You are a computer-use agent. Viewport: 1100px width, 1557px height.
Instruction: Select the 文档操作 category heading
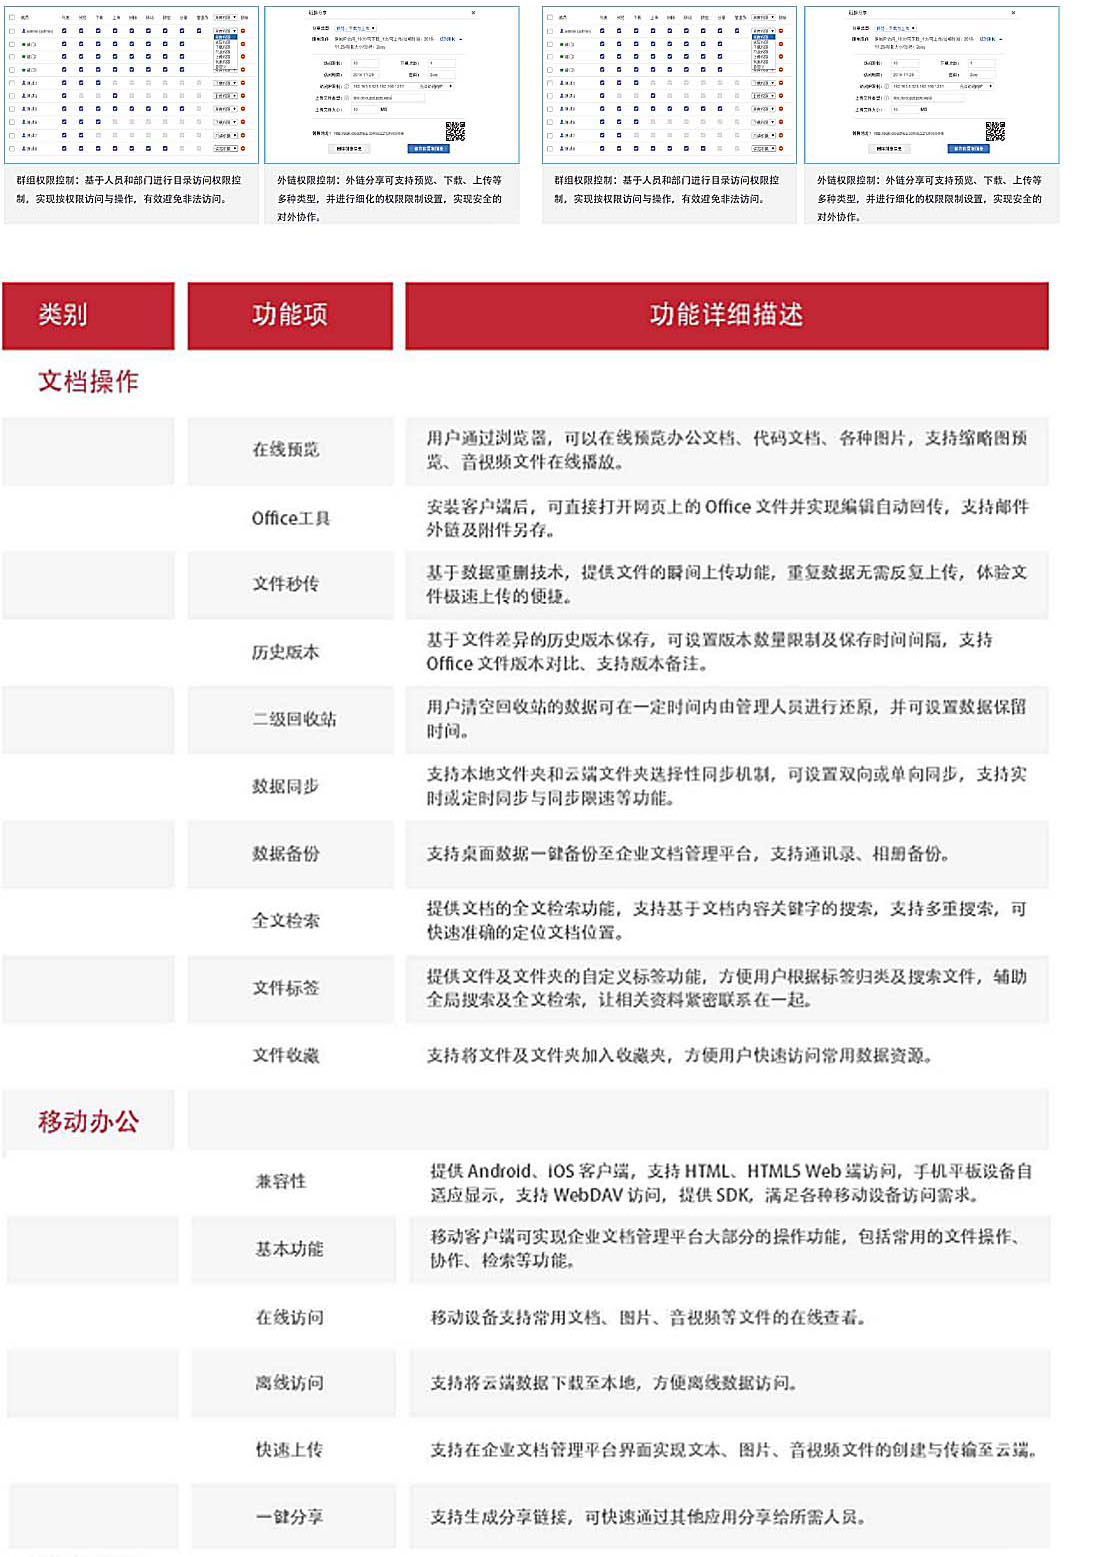tap(88, 381)
